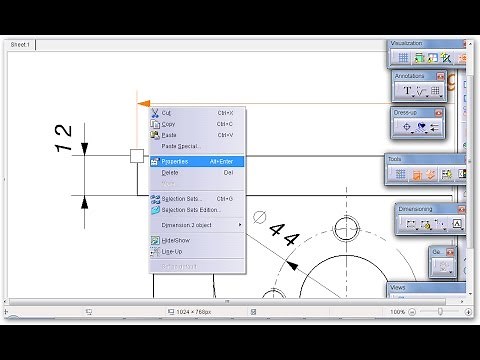
Task: Click the rightmost cut-off icon in Tools toolbar
Action: coord(462,174)
